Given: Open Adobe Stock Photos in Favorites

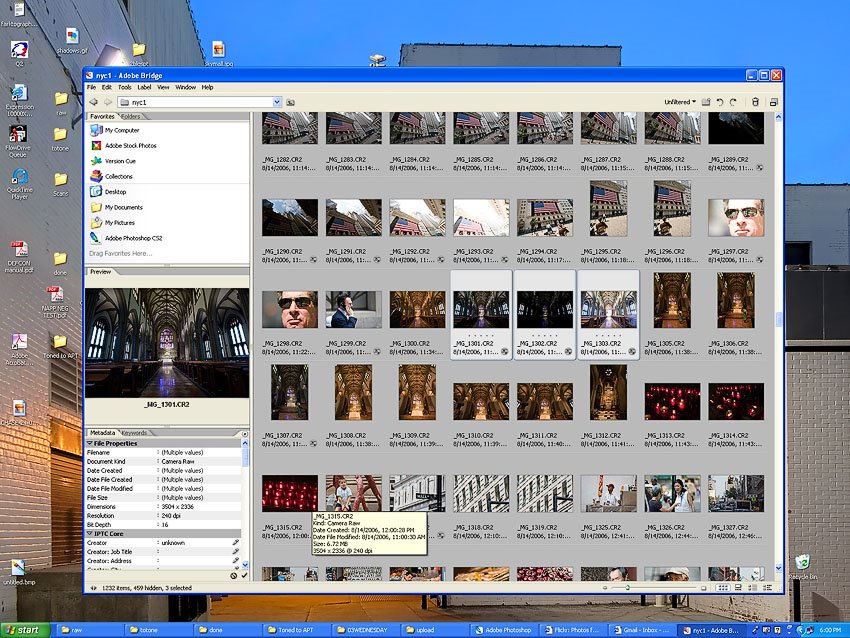Looking at the screenshot, I should point(130,146).
